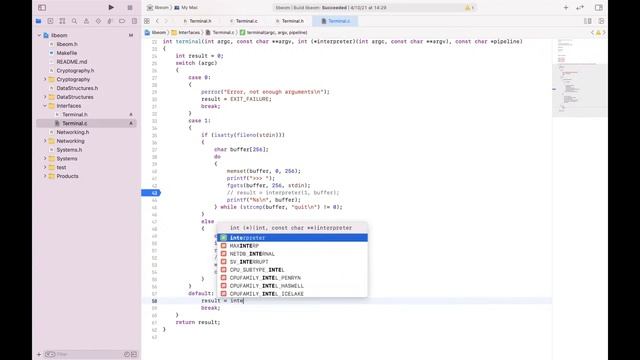The image size is (640, 360).
Task: Select Terminal.c in the navigator
Action: [x=87, y=123]
